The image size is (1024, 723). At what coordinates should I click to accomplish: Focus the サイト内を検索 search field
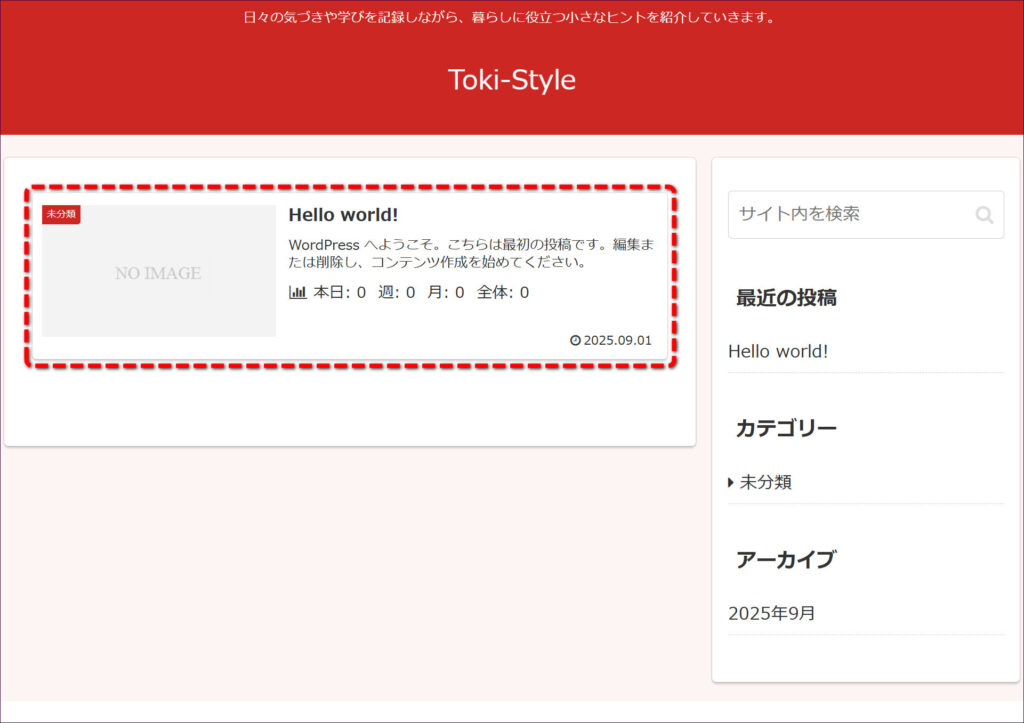point(850,214)
